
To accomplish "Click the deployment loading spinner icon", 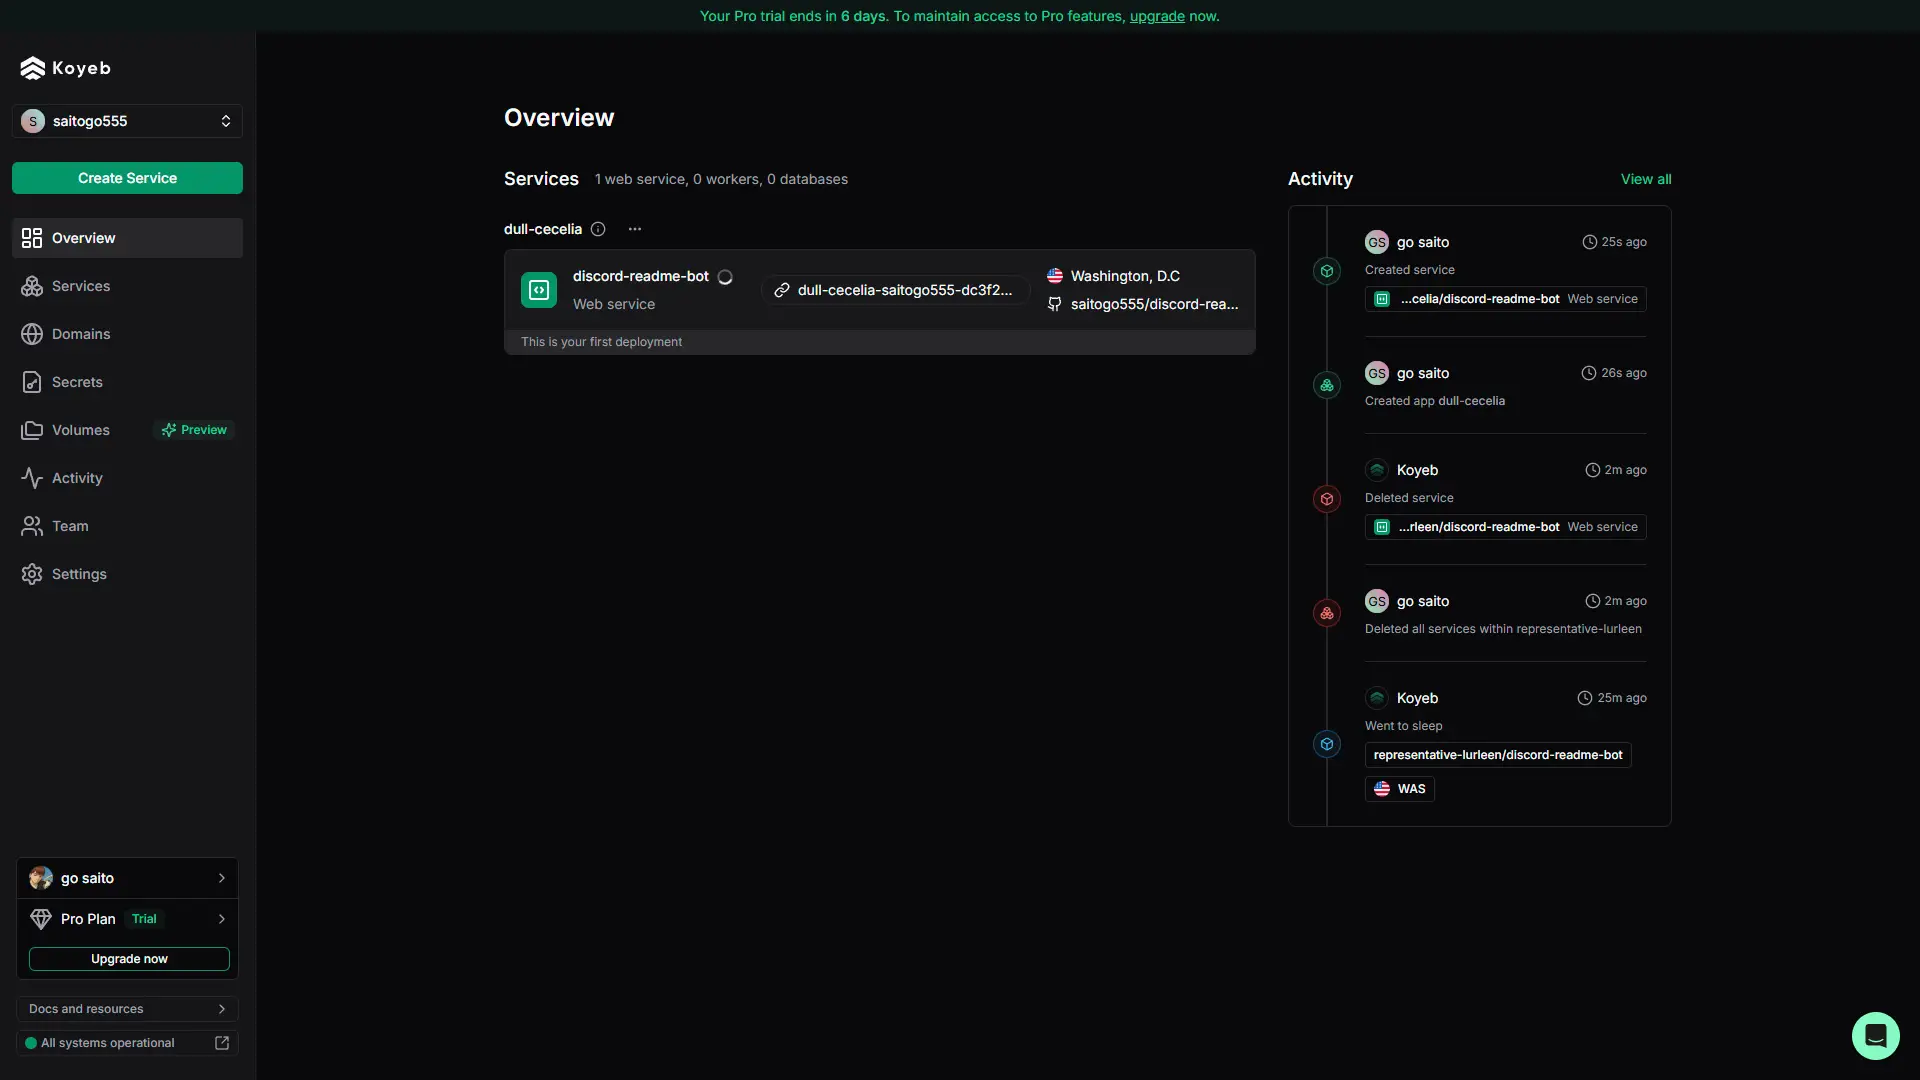I will coord(726,277).
